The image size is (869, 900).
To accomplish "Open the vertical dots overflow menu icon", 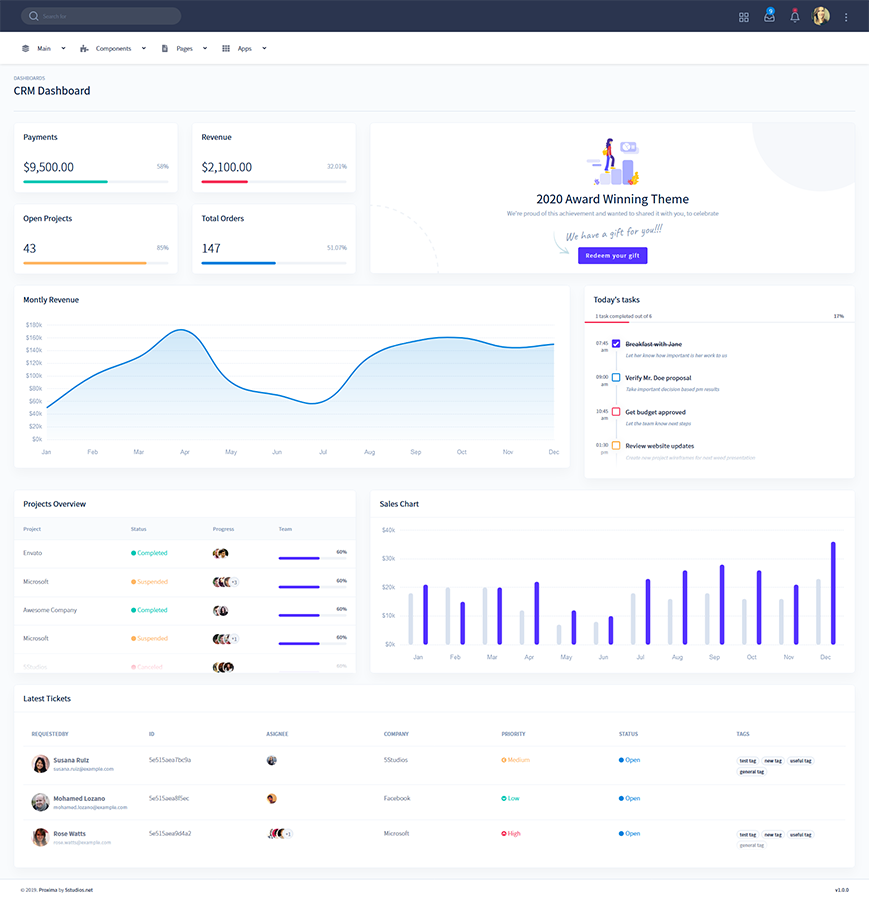I will (x=846, y=16).
